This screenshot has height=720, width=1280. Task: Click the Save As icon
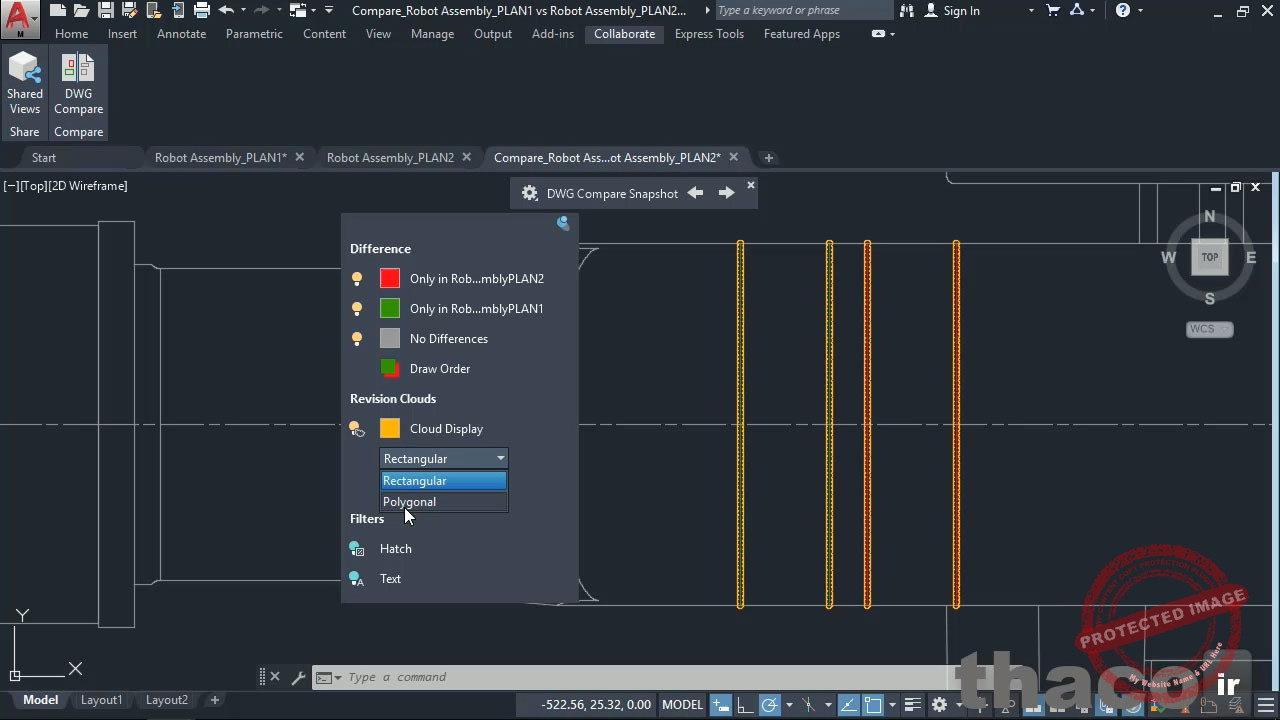pyautogui.click(x=129, y=10)
